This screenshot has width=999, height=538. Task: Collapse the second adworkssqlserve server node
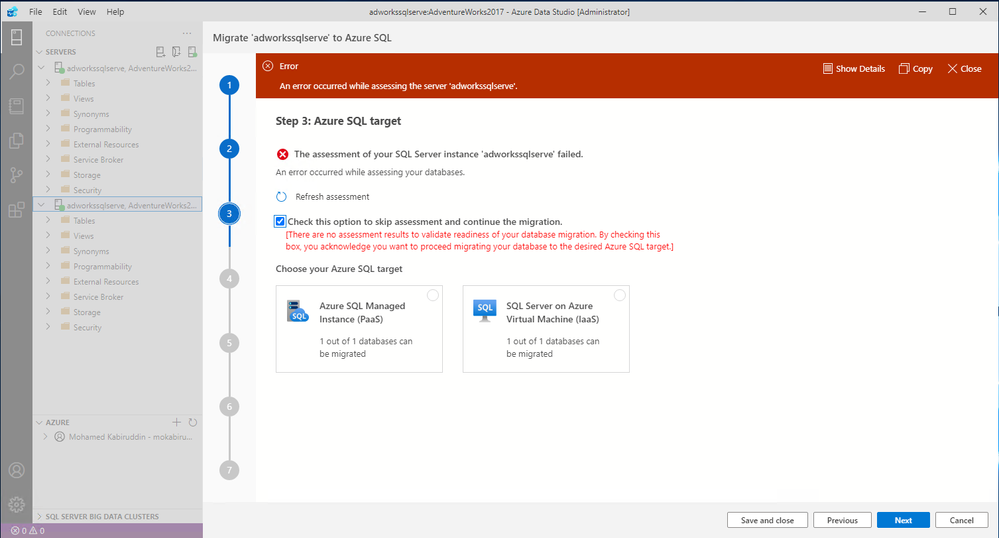[x=41, y=205]
